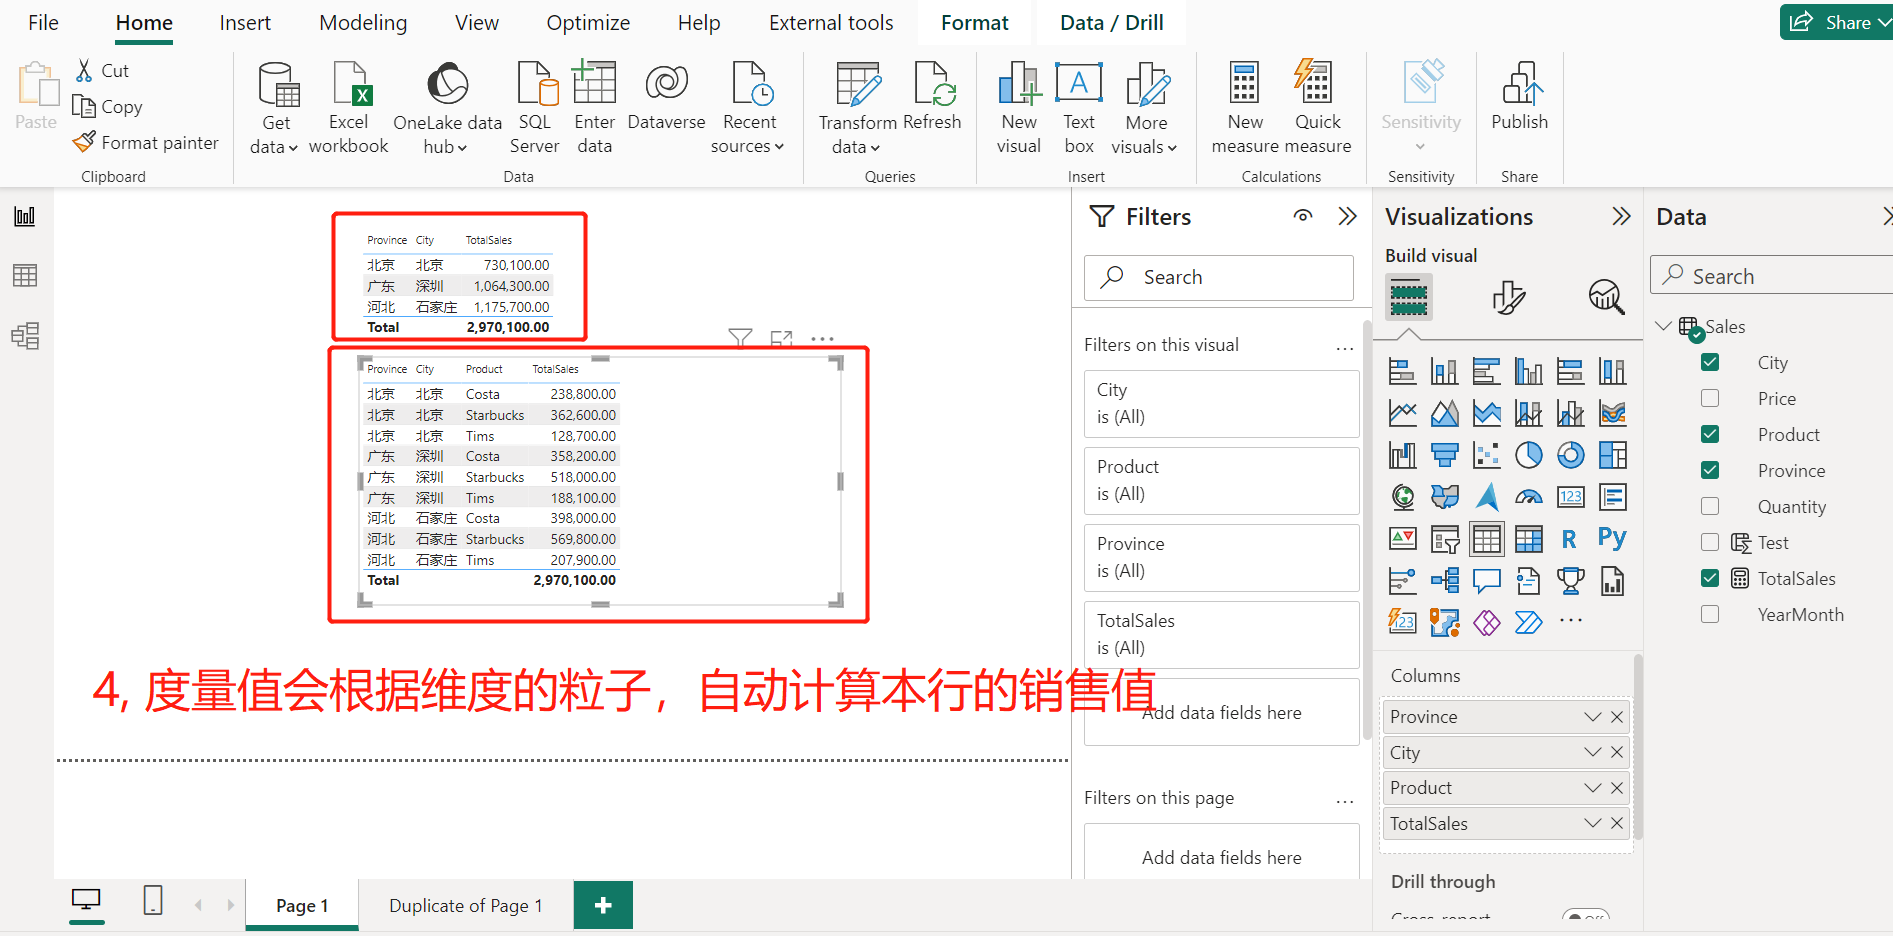
Task: Open the Province dropdown in Columns well
Action: tap(1590, 716)
